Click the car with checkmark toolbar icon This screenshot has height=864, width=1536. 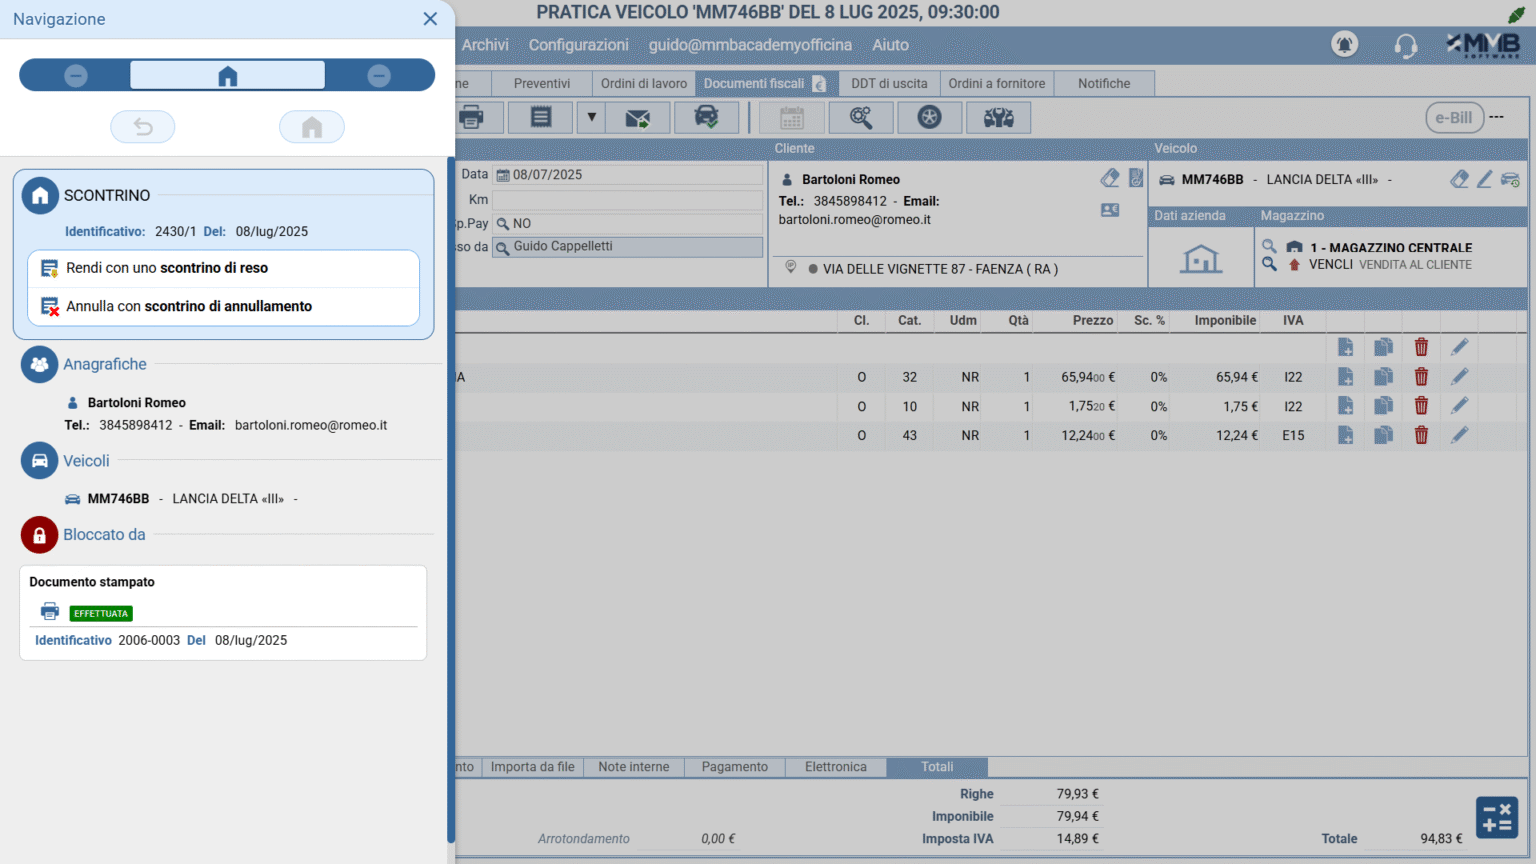(706, 118)
